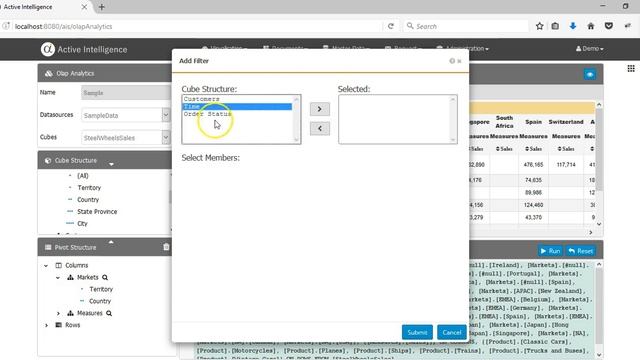The image size is (640, 360).
Task: Click the Name input field
Action: coord(126,93)
